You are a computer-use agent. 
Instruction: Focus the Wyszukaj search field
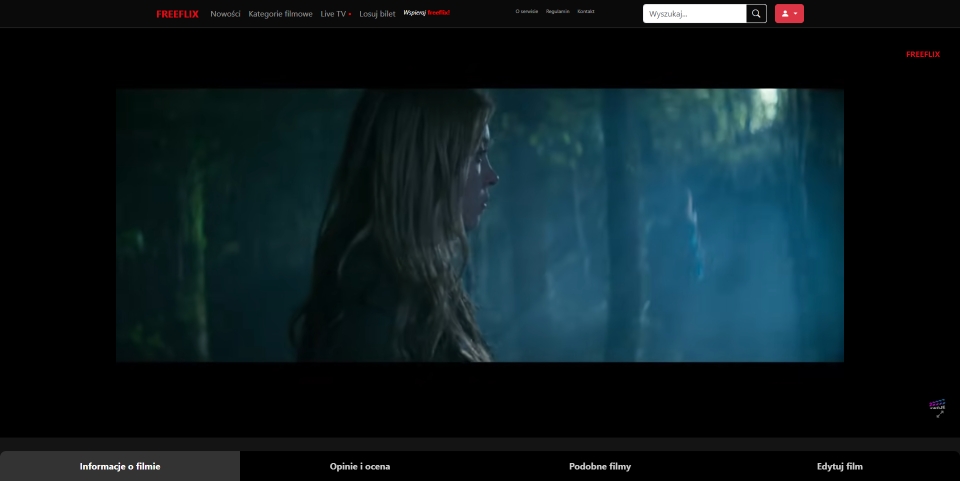(x=694, y=14)
